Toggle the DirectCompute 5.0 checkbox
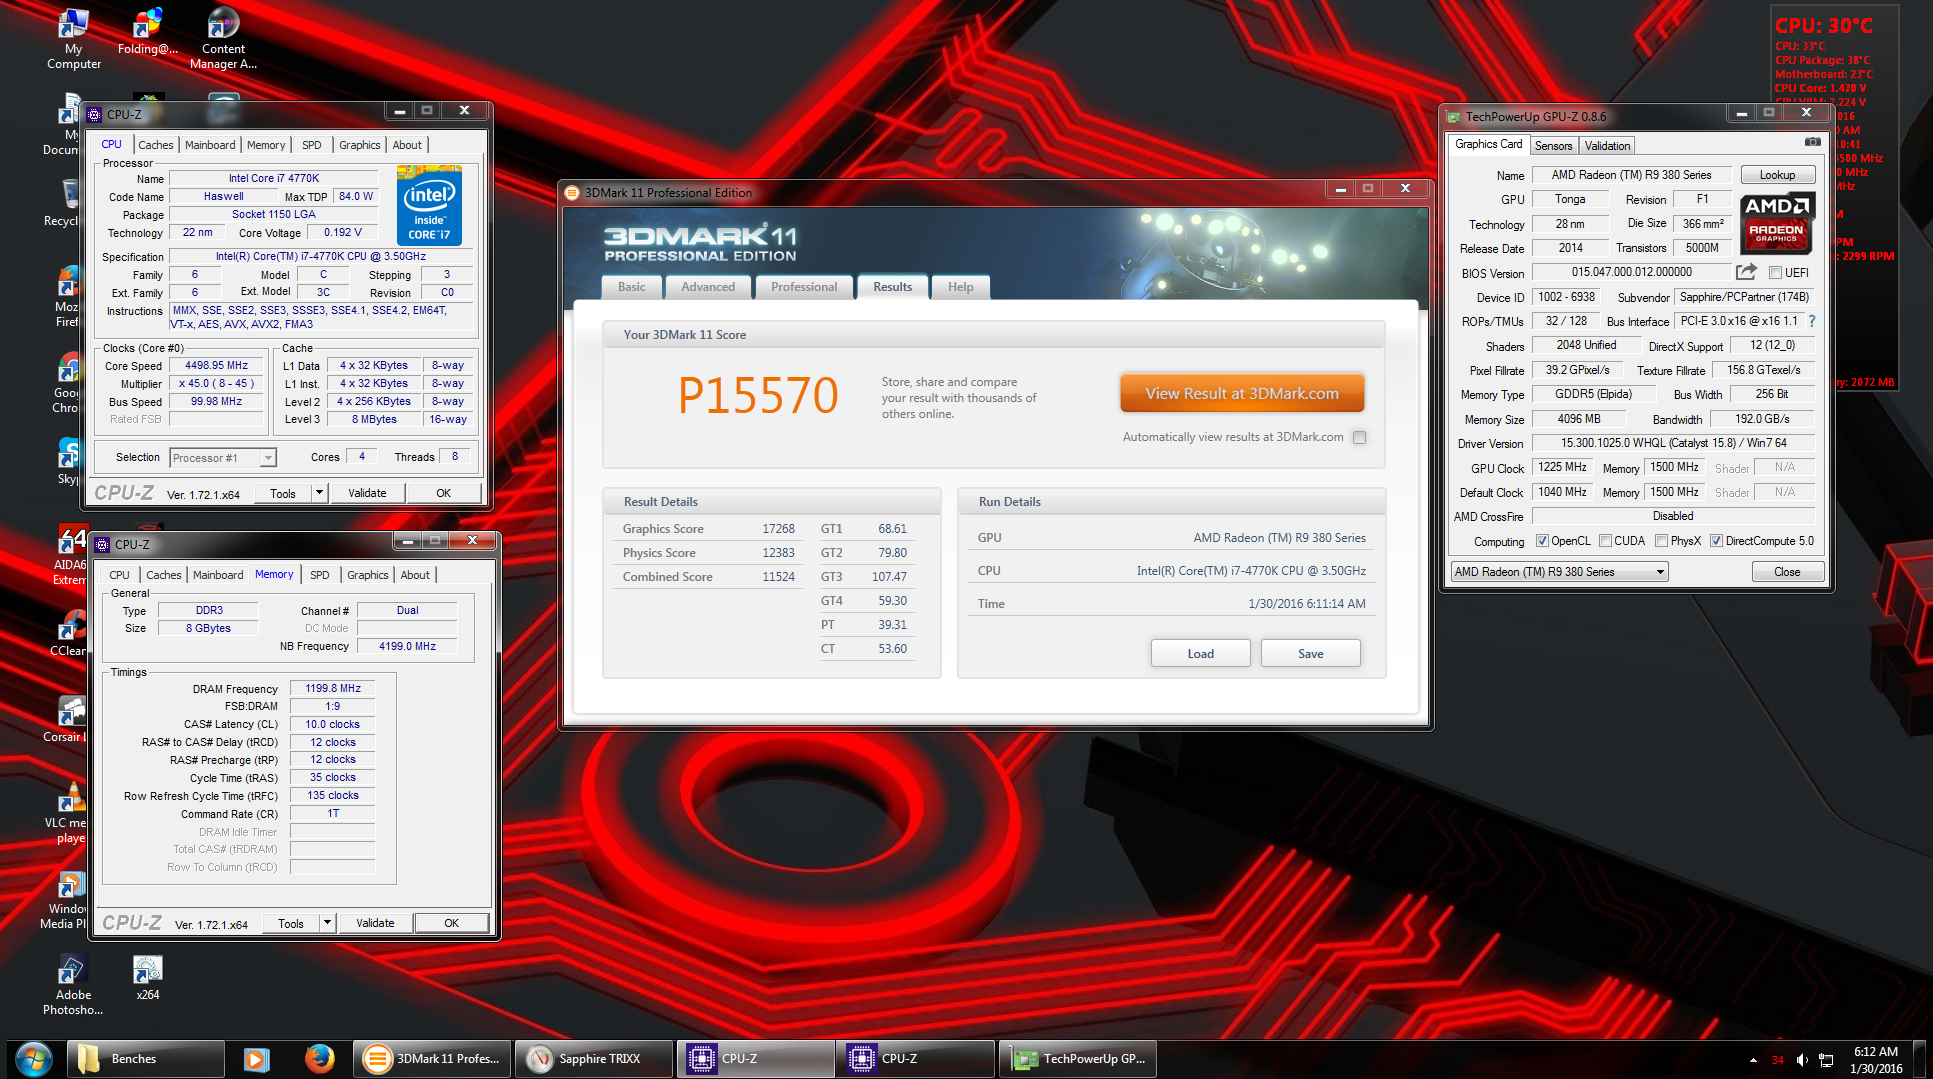 pyautogui.click(x=1716, y=541)
